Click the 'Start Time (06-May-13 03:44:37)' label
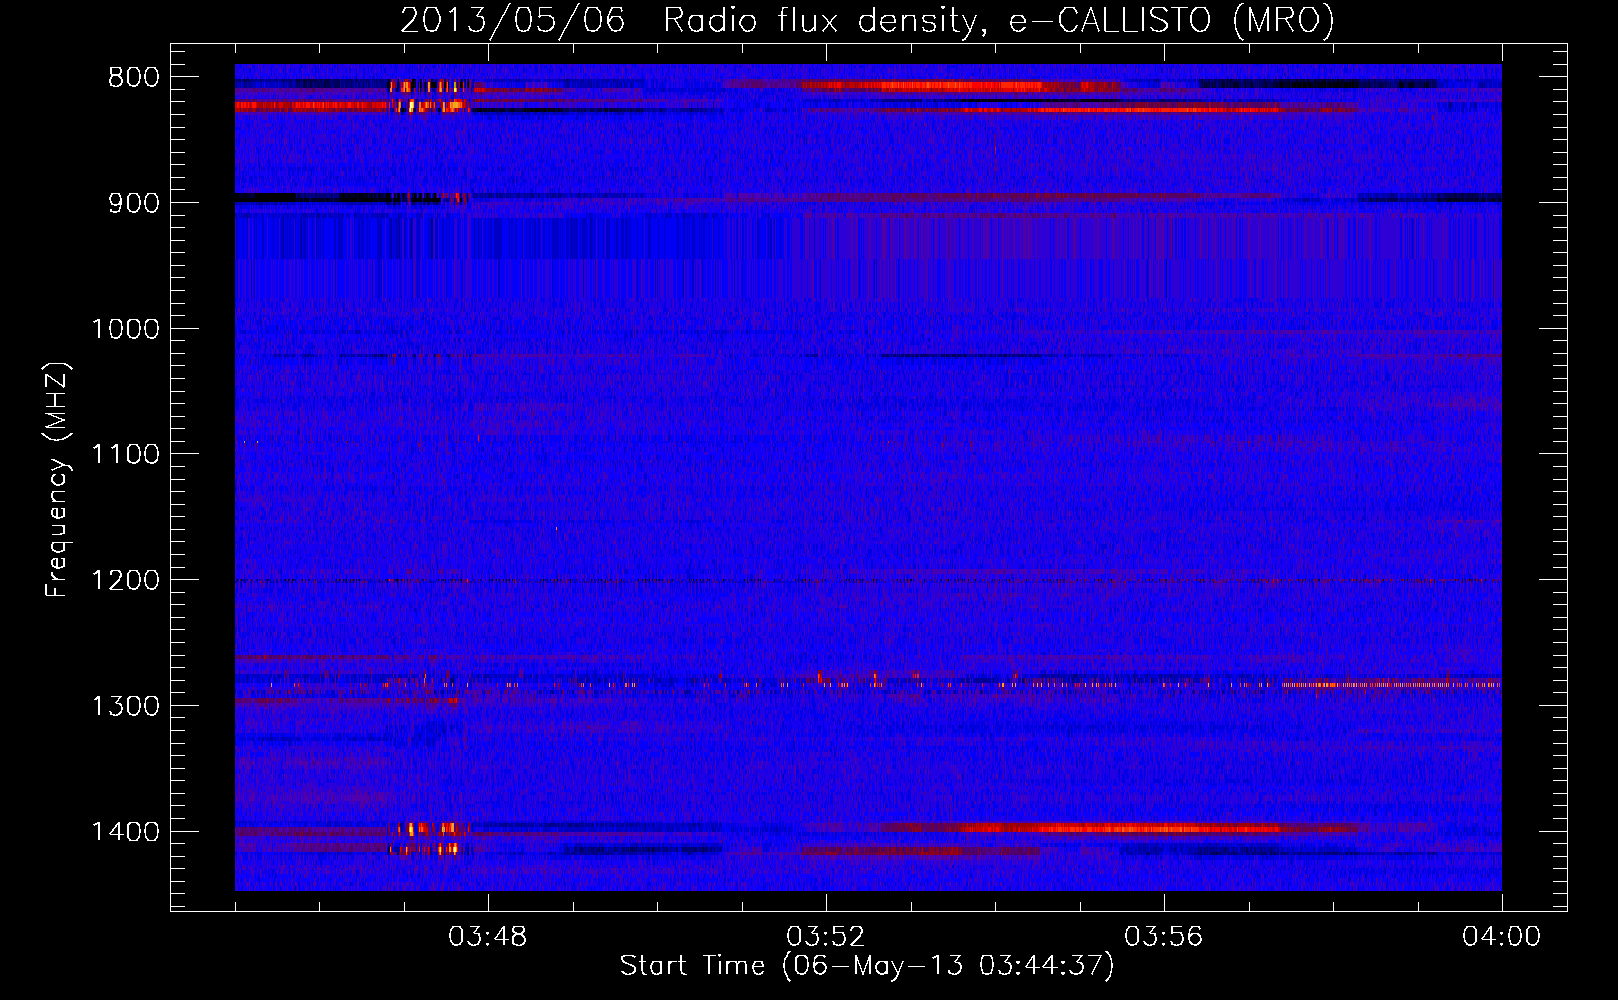This screenshot has width=1618, height=1000. [867, 966]
